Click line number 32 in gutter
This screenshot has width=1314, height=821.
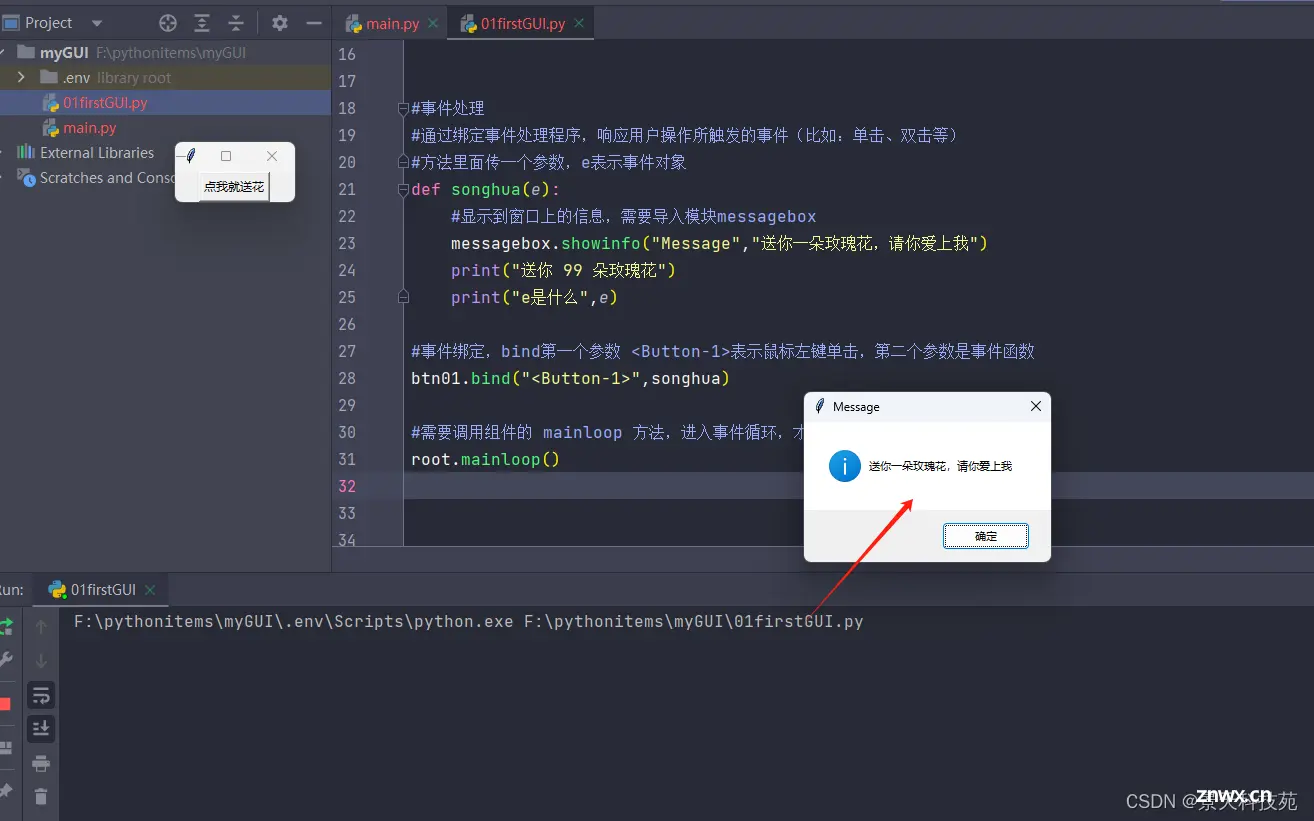pos(347,486)
